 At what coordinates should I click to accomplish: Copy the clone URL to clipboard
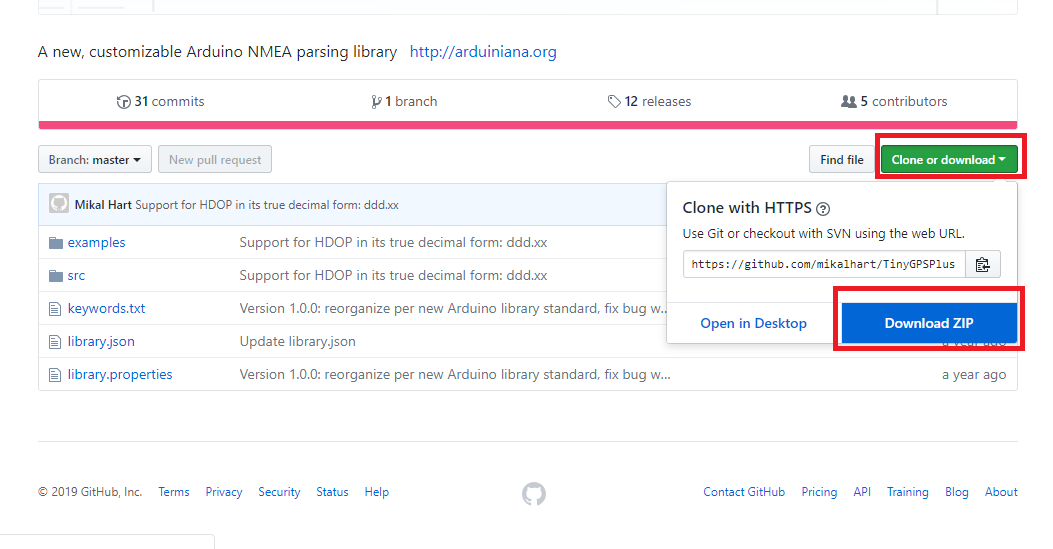[x=982, y=265]
